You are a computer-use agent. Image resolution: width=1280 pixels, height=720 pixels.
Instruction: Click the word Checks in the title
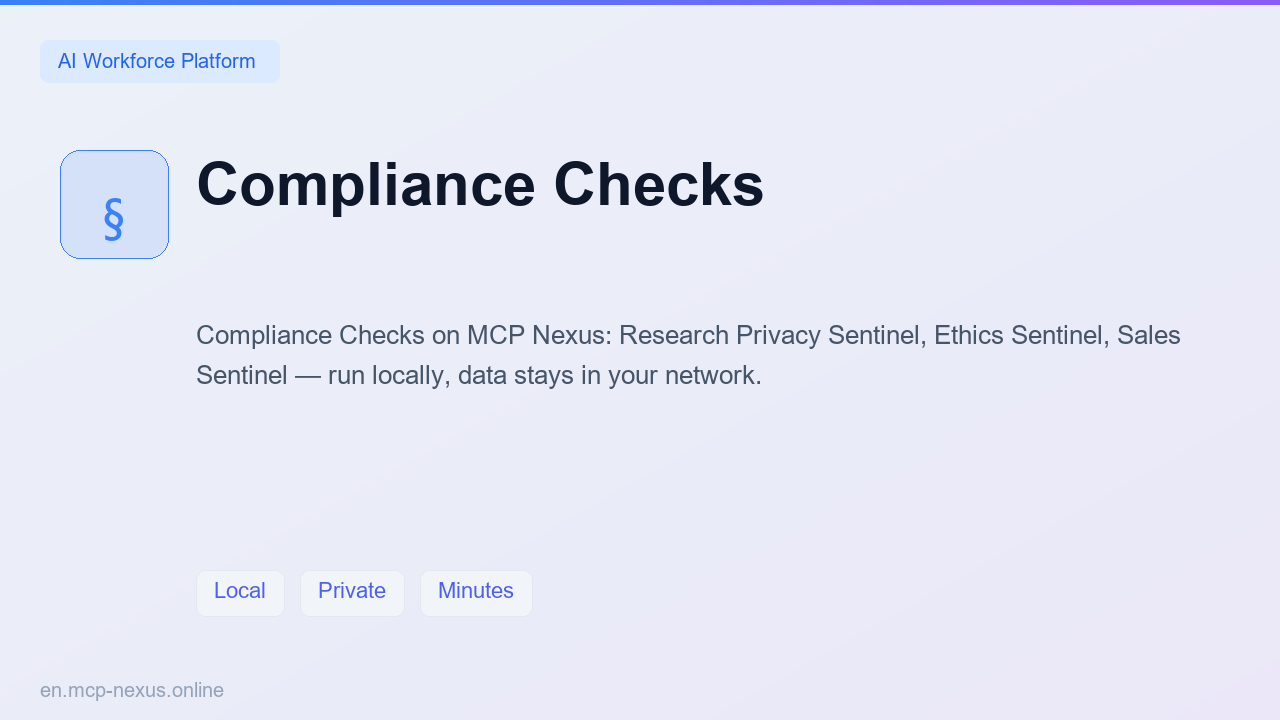tap(659, 185)
